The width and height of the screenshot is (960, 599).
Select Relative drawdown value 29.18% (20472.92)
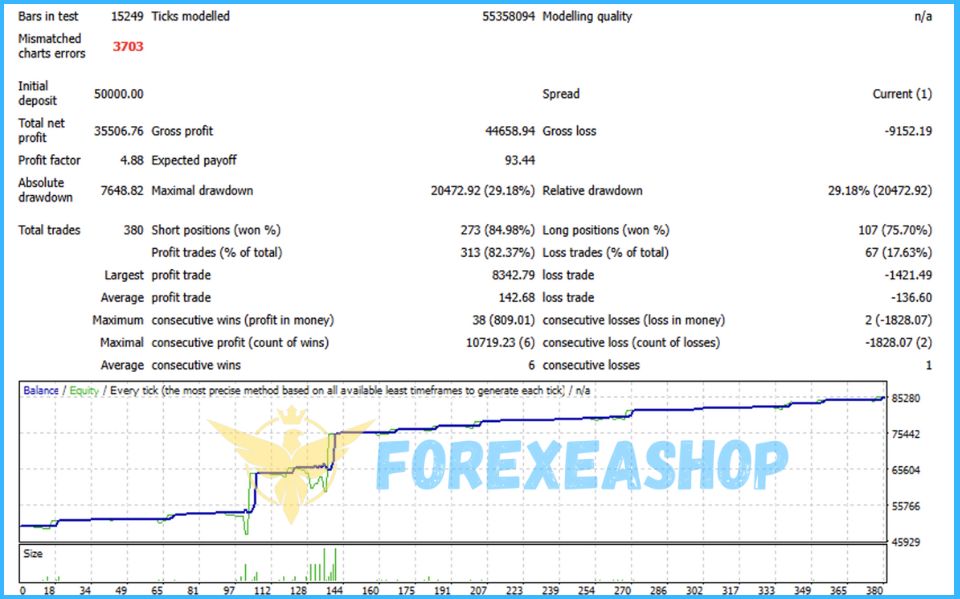(880, 190)
